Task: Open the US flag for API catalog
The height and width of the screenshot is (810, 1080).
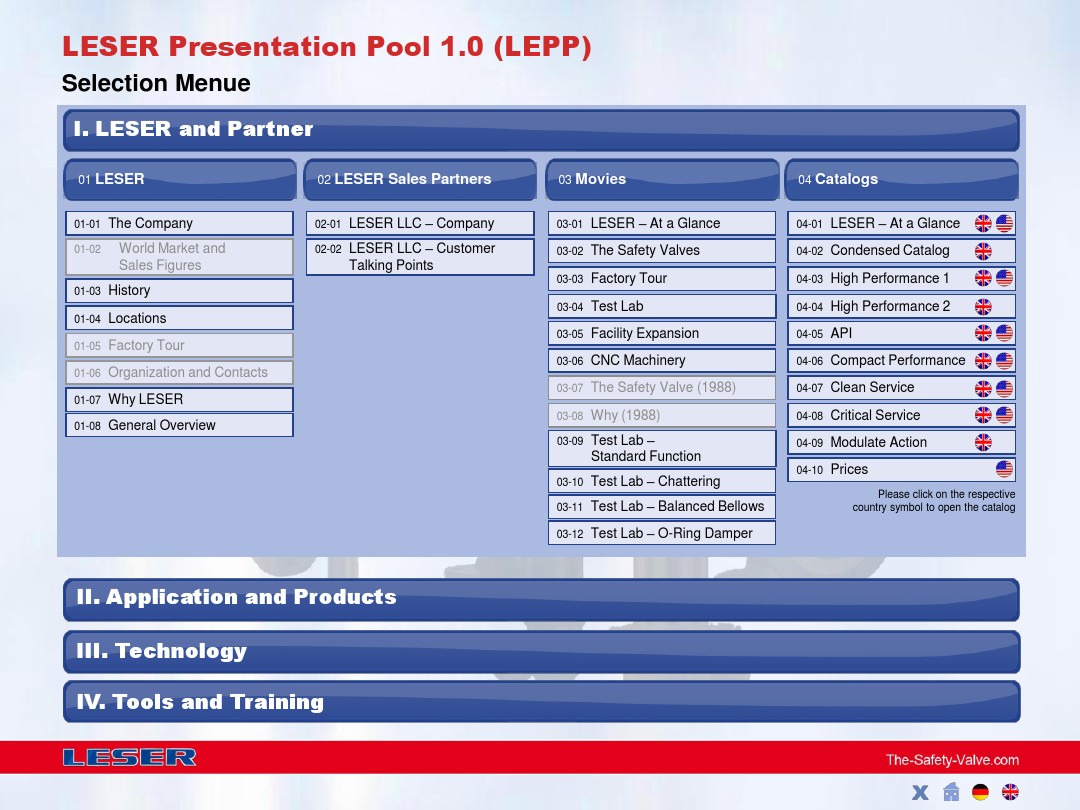Action: [1004, 333]
